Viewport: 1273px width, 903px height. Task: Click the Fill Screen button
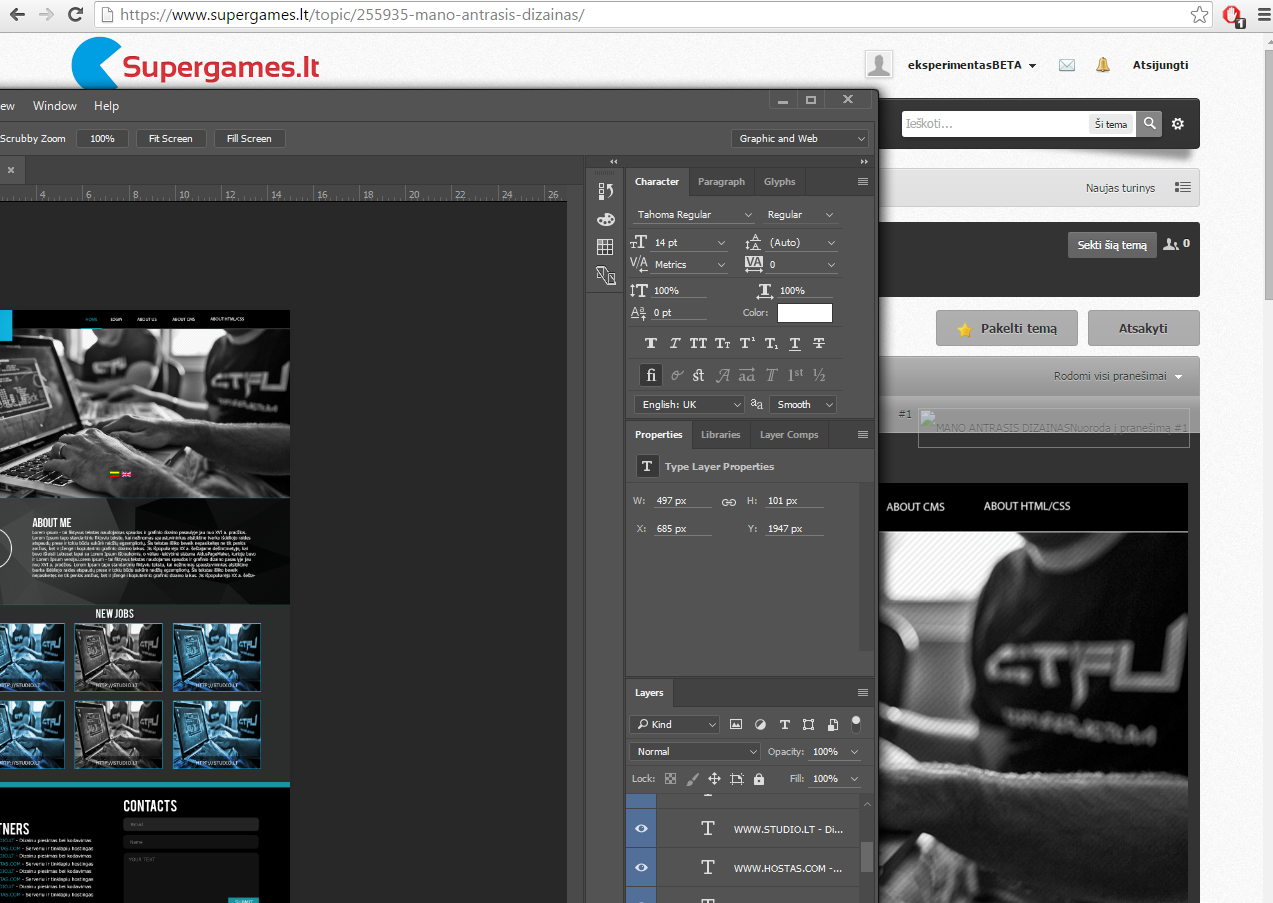click(x=249, y=139)
